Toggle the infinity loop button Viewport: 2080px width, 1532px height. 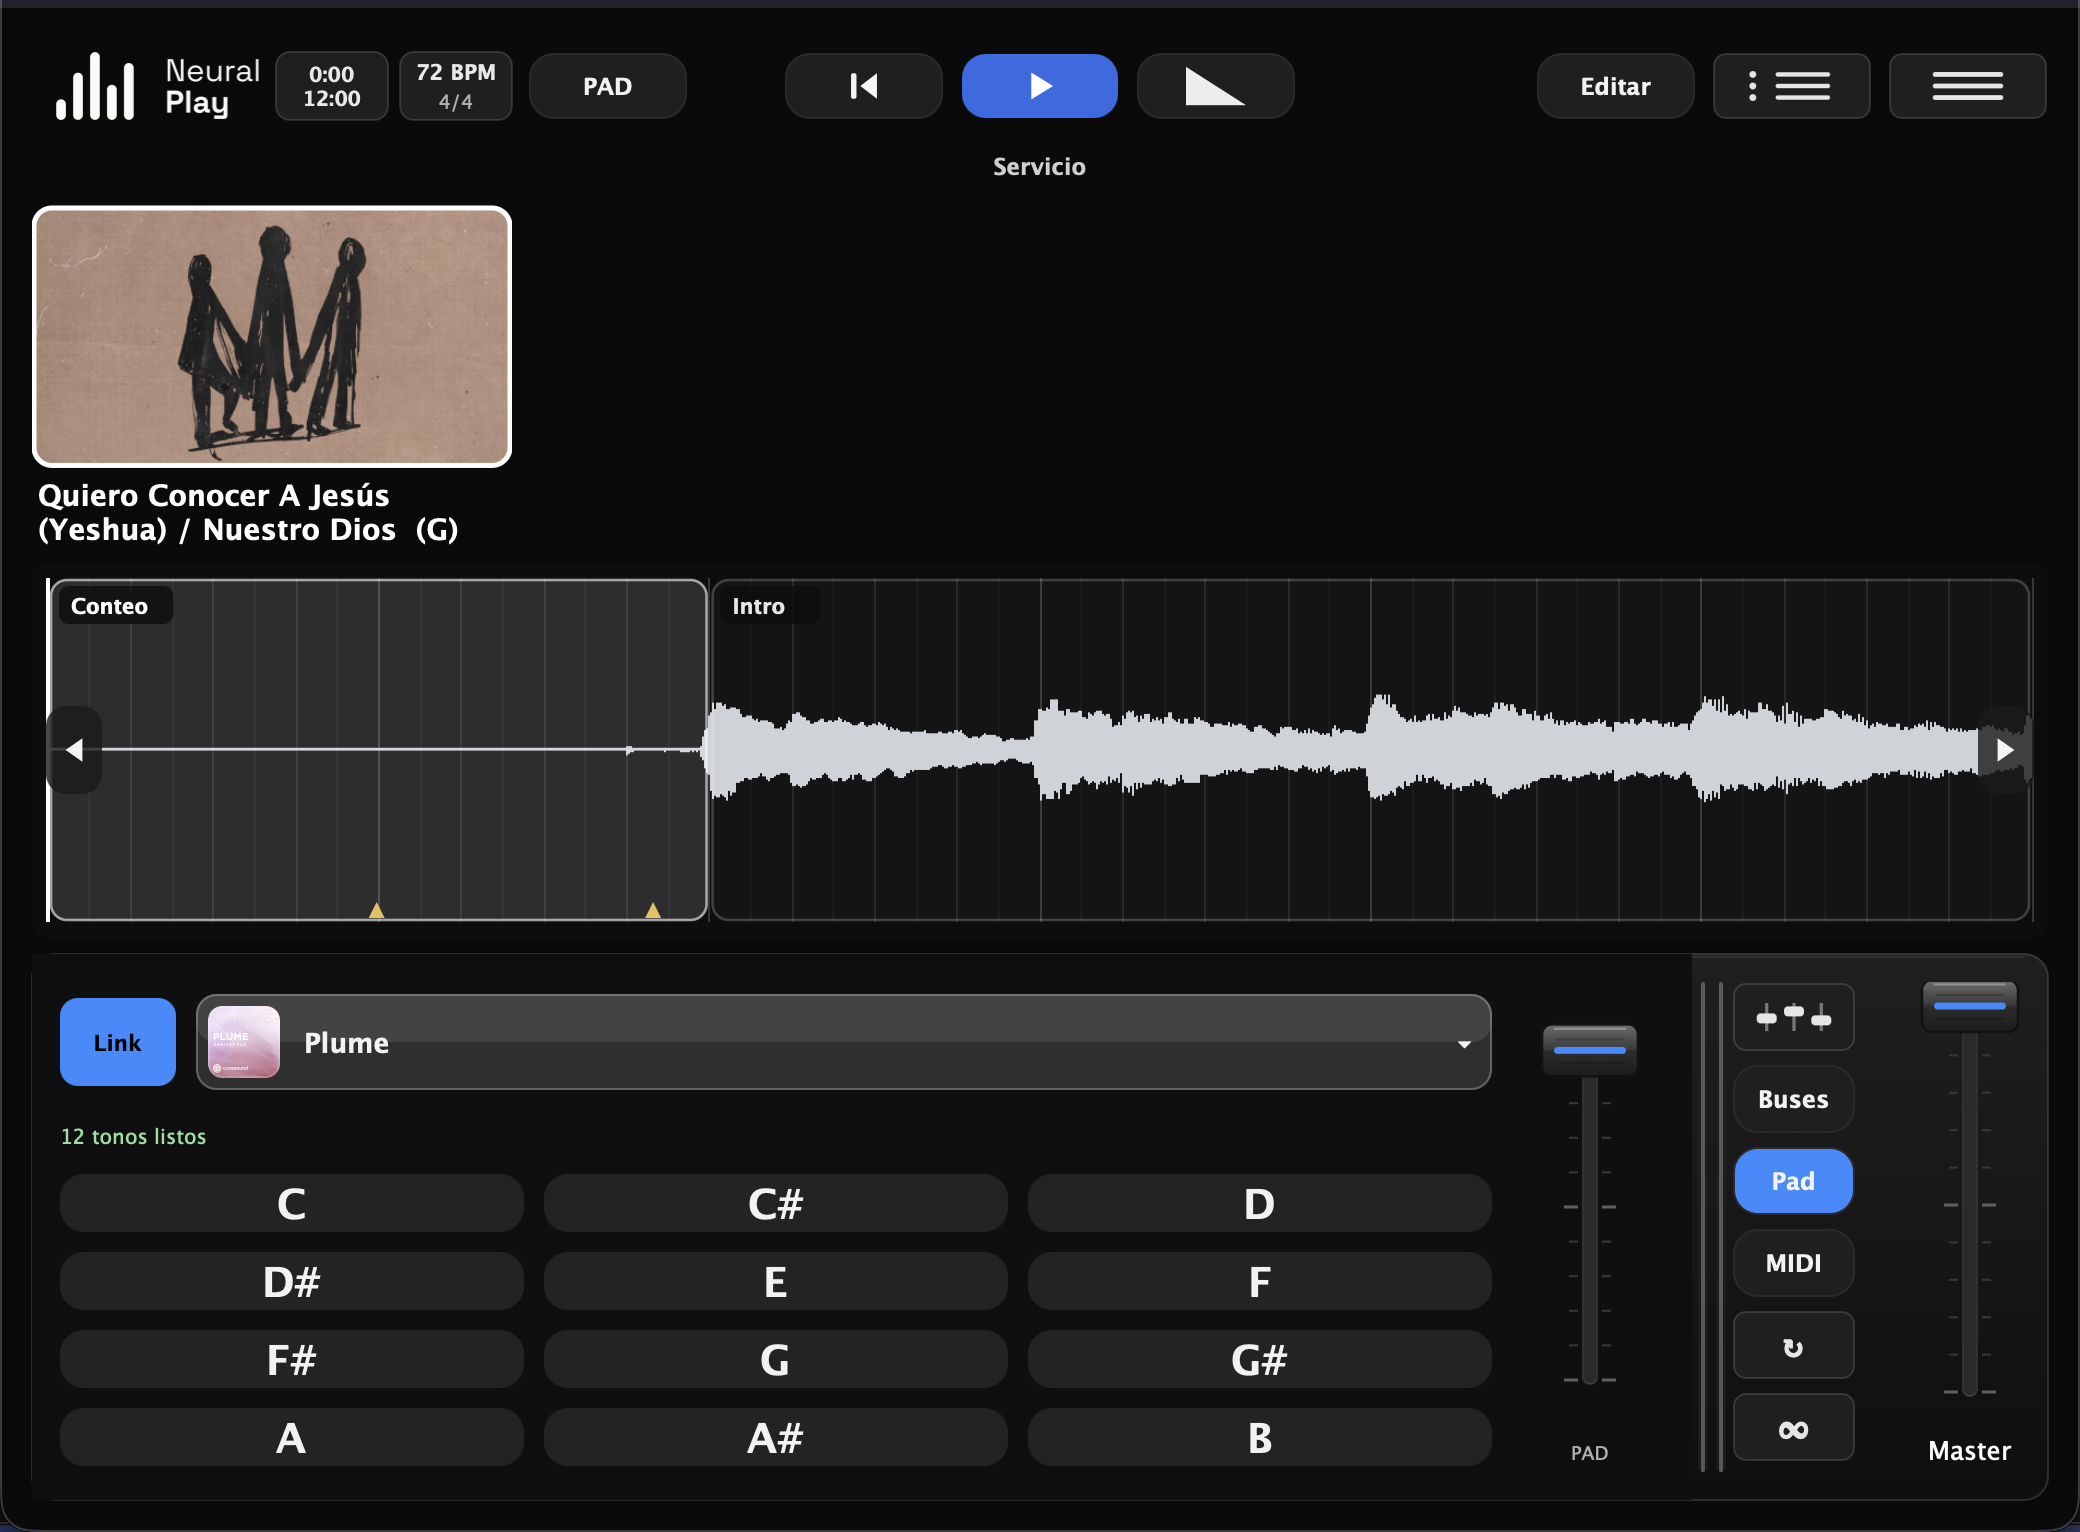[x=1794, y=1428]
